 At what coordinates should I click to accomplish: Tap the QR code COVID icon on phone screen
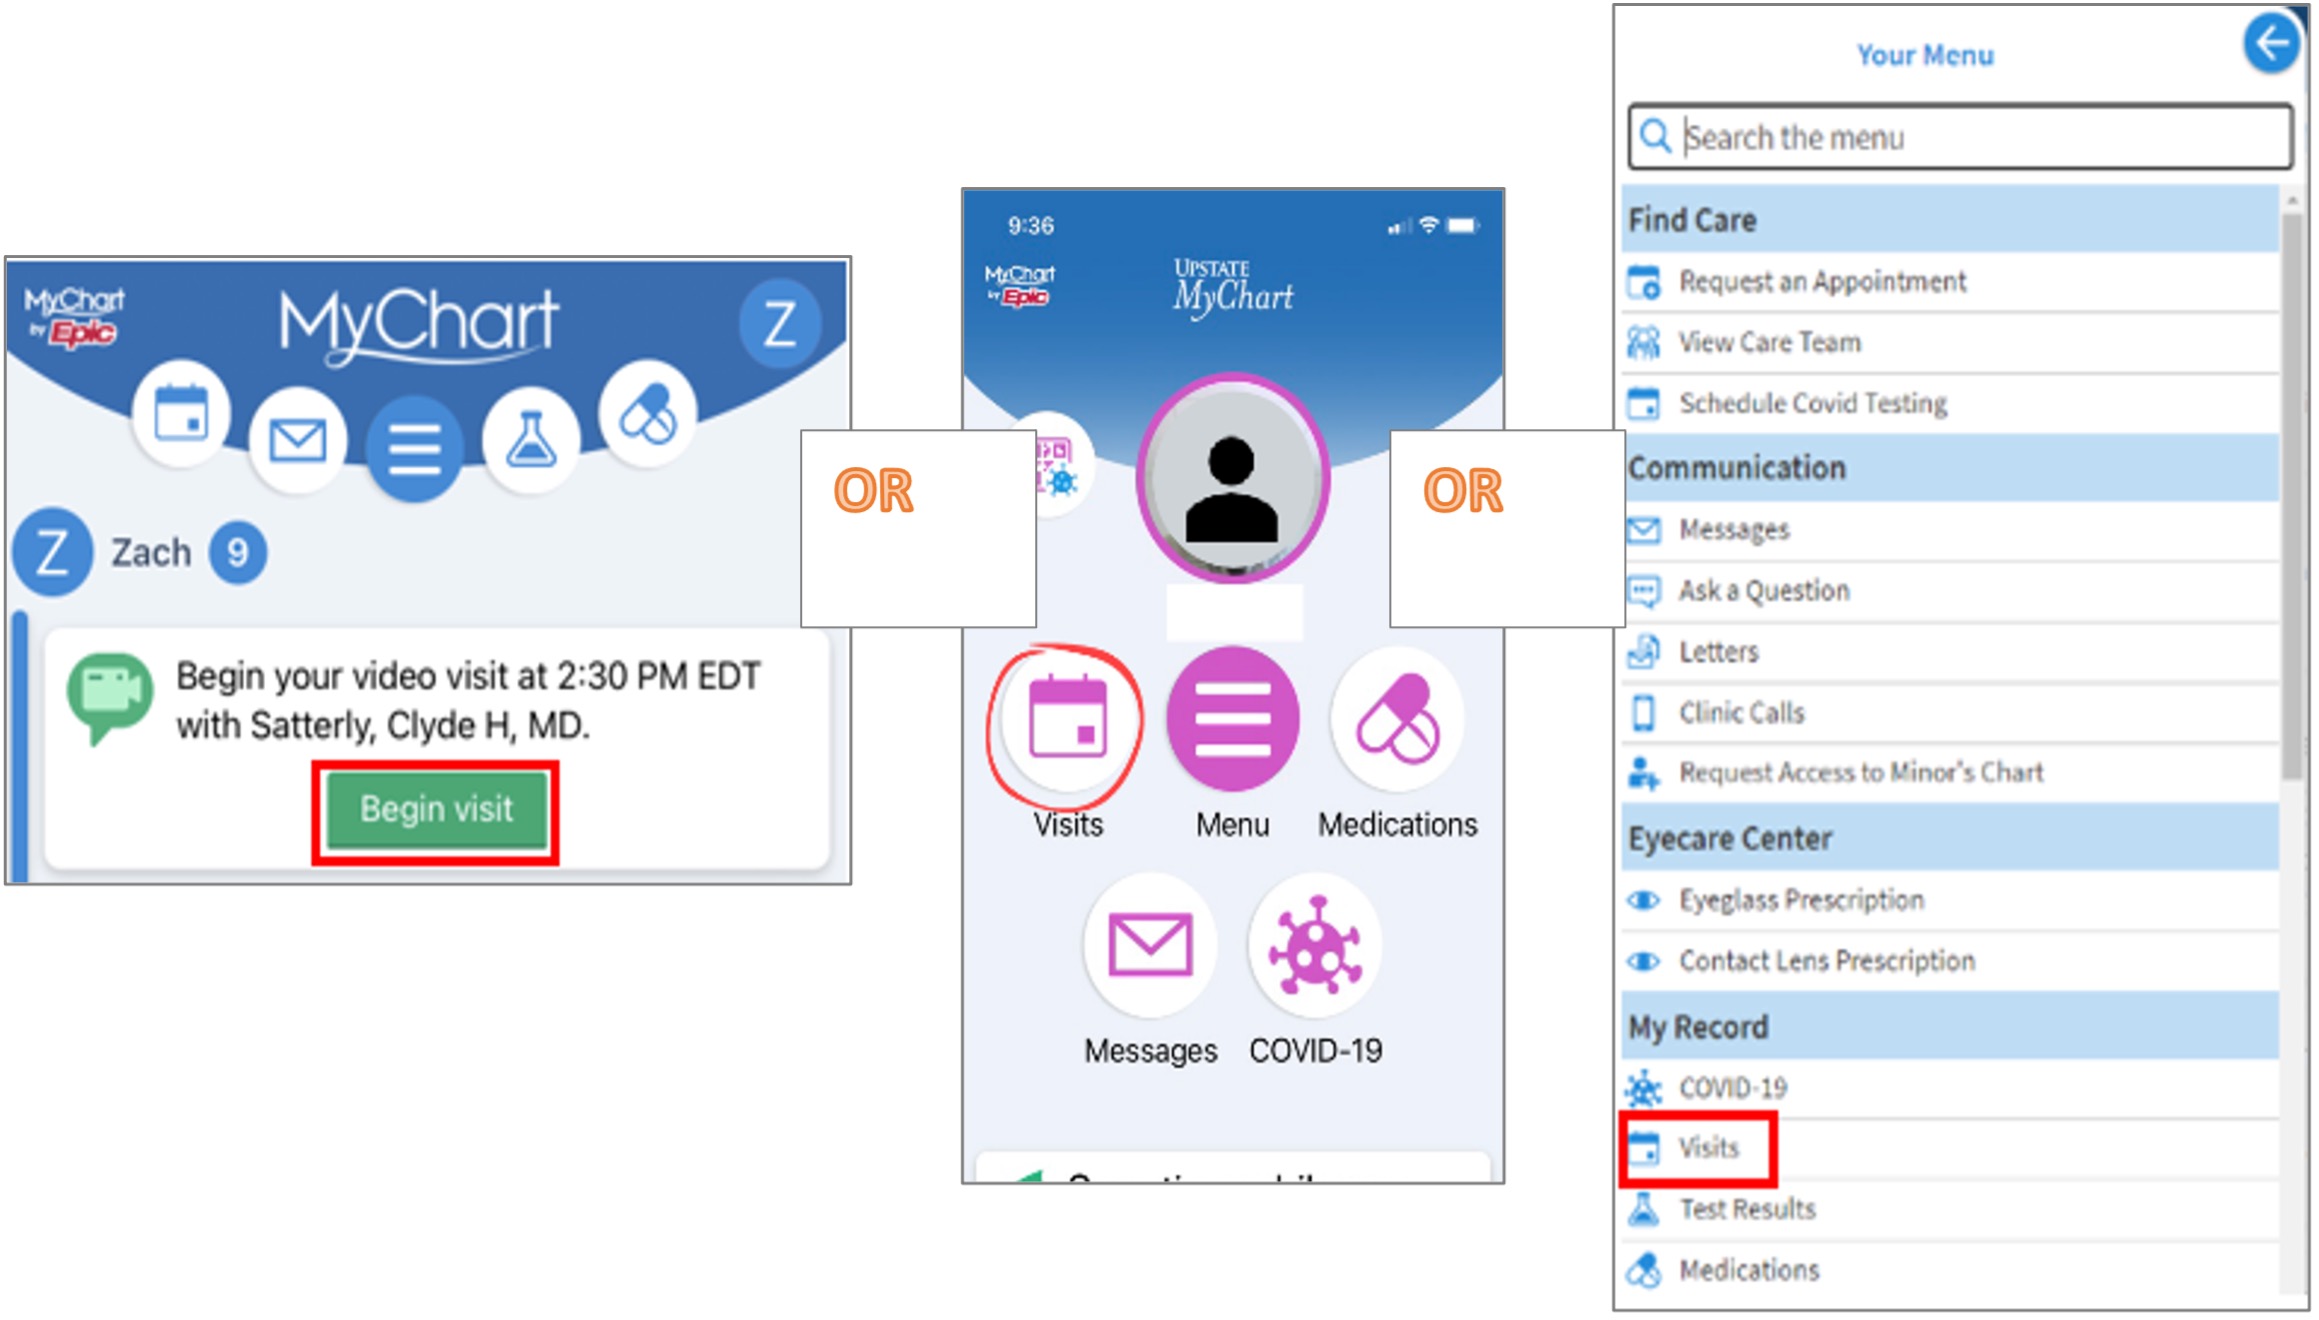click(x=1058, y=466)
